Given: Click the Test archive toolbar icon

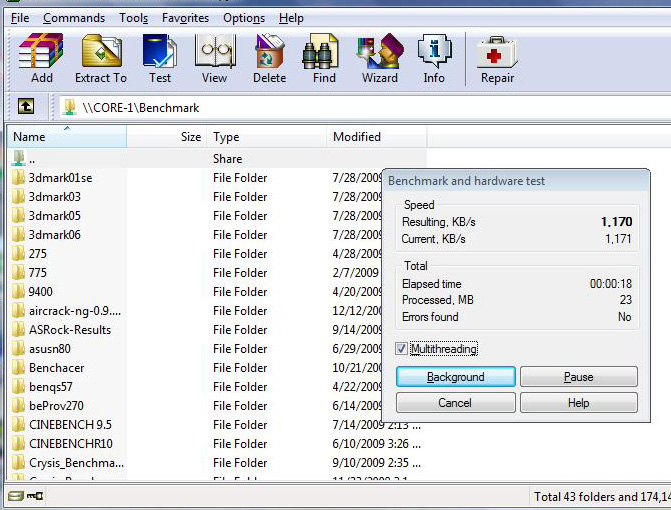Looking at the screenshot, I should pyautogui.click(x=159, y=51).
